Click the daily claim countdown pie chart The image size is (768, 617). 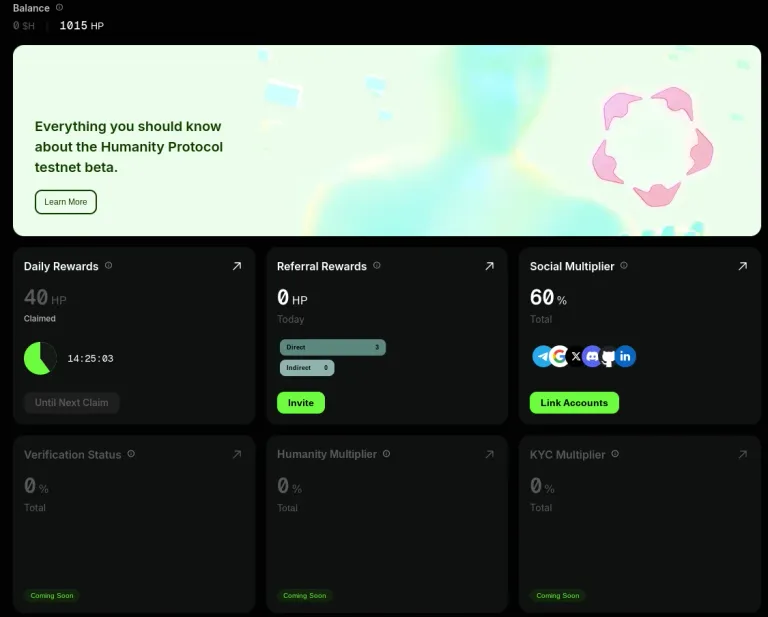coord(40,358)
